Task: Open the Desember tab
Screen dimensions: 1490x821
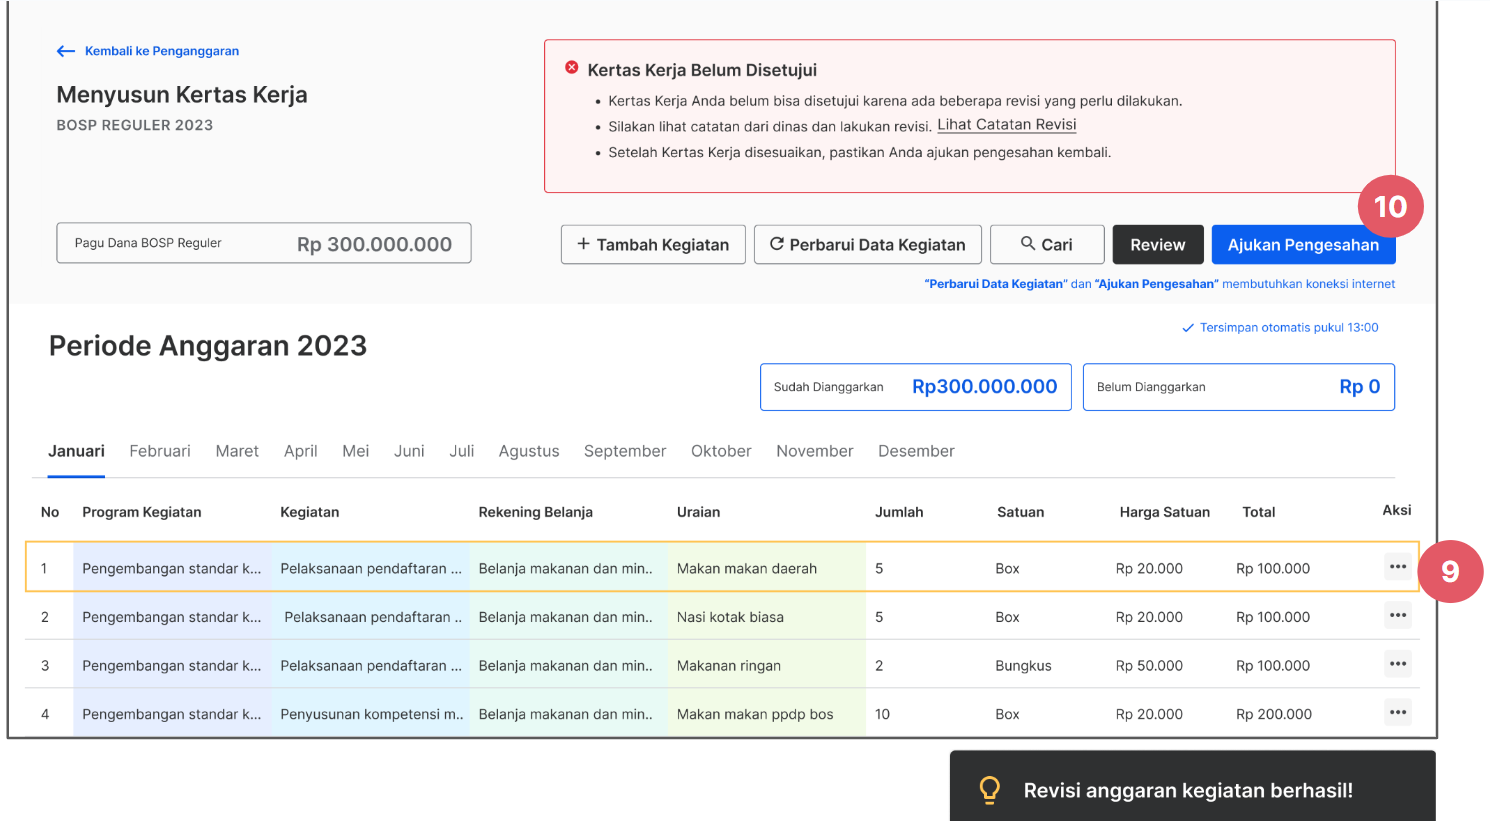Action: [916, 451]
